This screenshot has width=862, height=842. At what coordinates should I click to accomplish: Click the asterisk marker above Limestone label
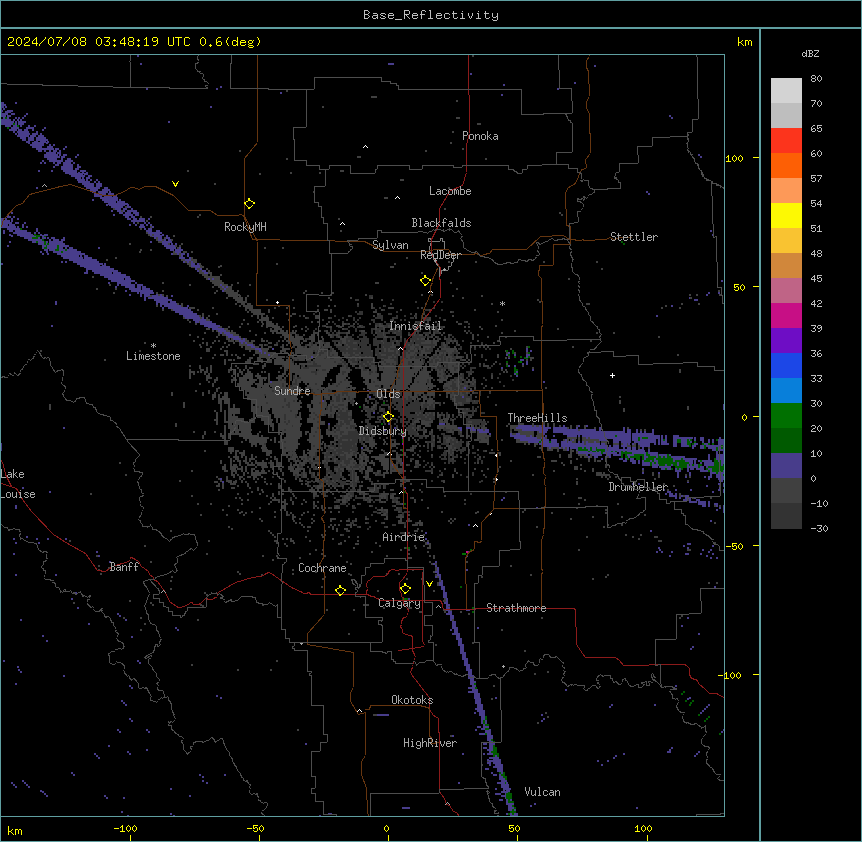click(x=153, y=346)
